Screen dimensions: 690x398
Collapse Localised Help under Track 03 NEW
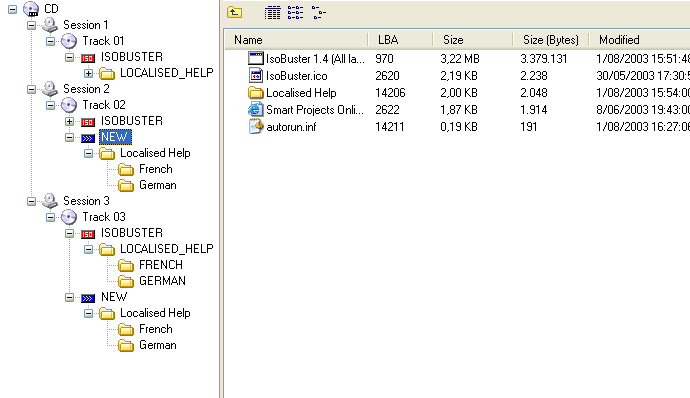[x=88, y=313]
